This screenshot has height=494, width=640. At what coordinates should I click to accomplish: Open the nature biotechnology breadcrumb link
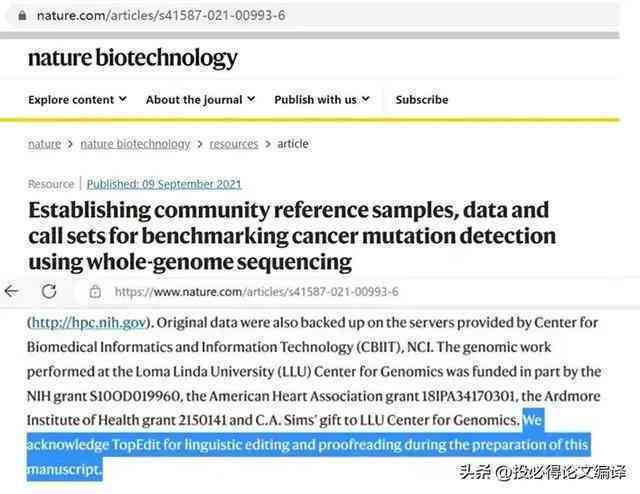tap(135, 144)
